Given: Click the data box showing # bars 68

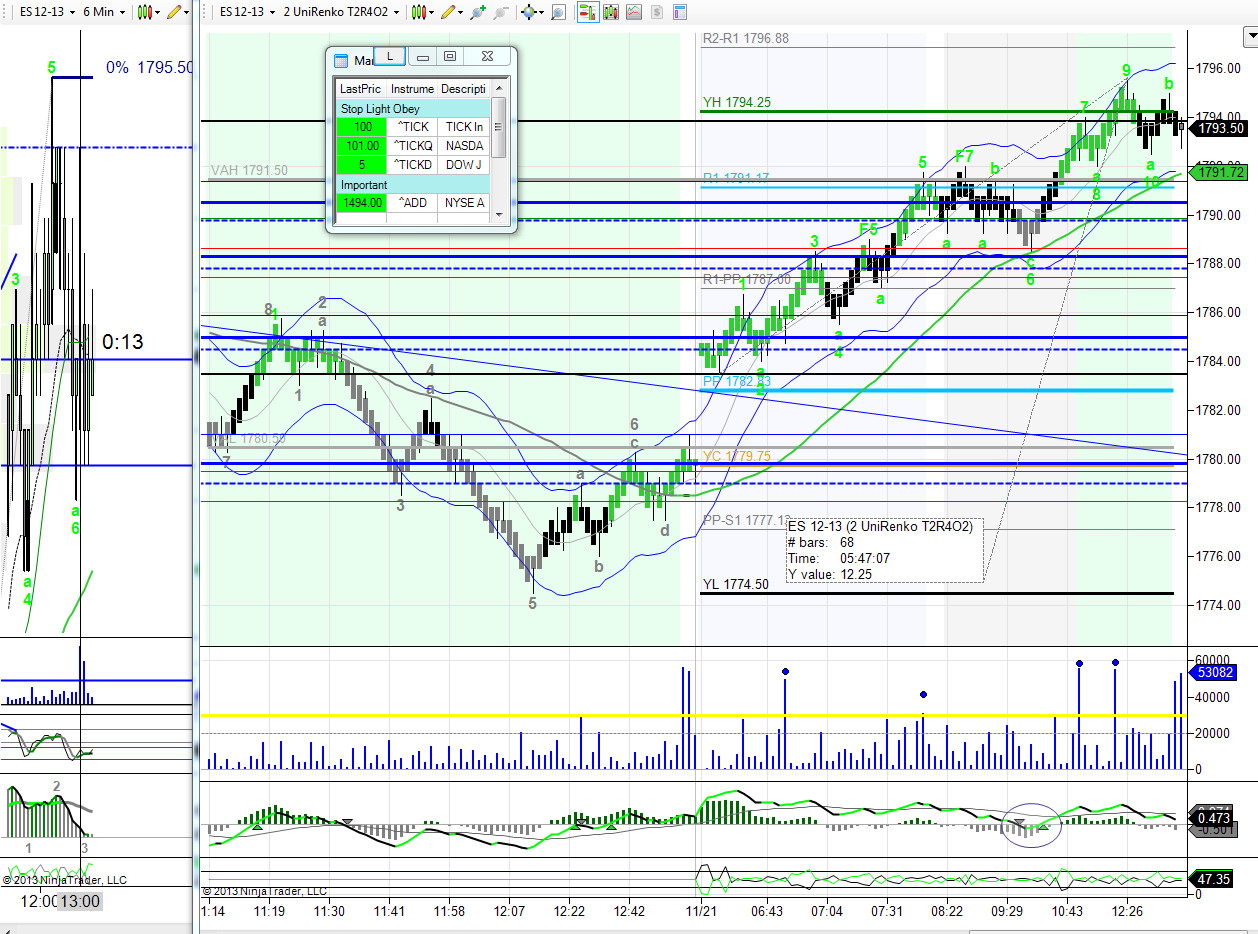Looking at the screenshot, I should tap(884, 549).
